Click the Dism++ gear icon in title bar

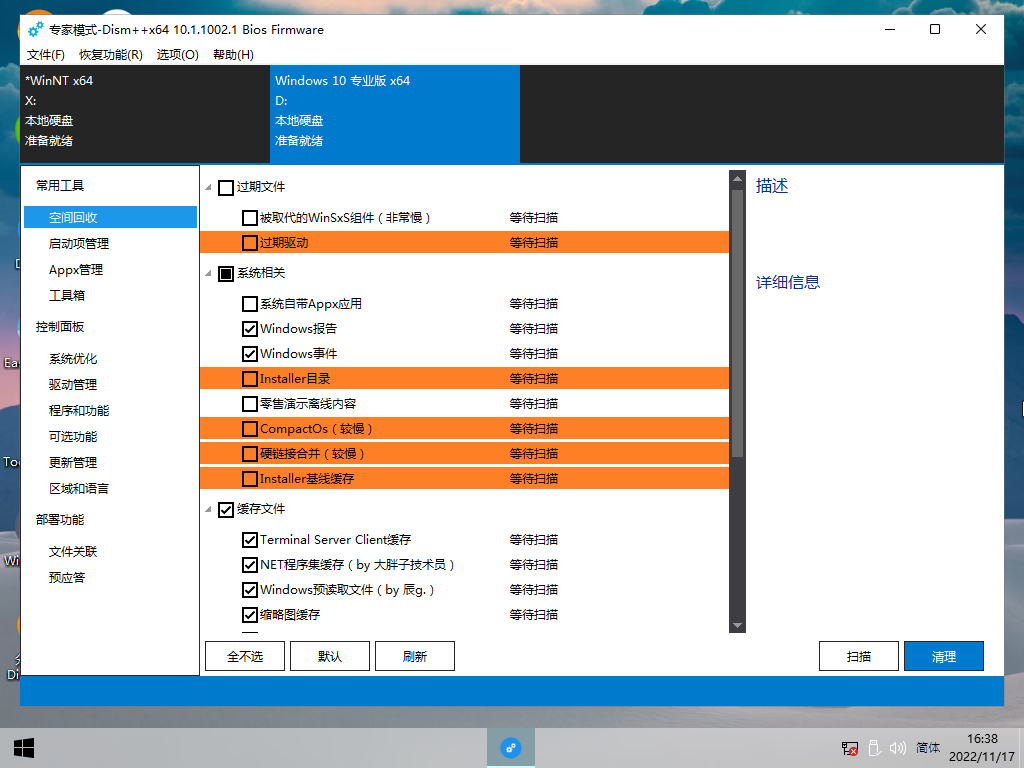pyautogui.click(x=36, y=29)
